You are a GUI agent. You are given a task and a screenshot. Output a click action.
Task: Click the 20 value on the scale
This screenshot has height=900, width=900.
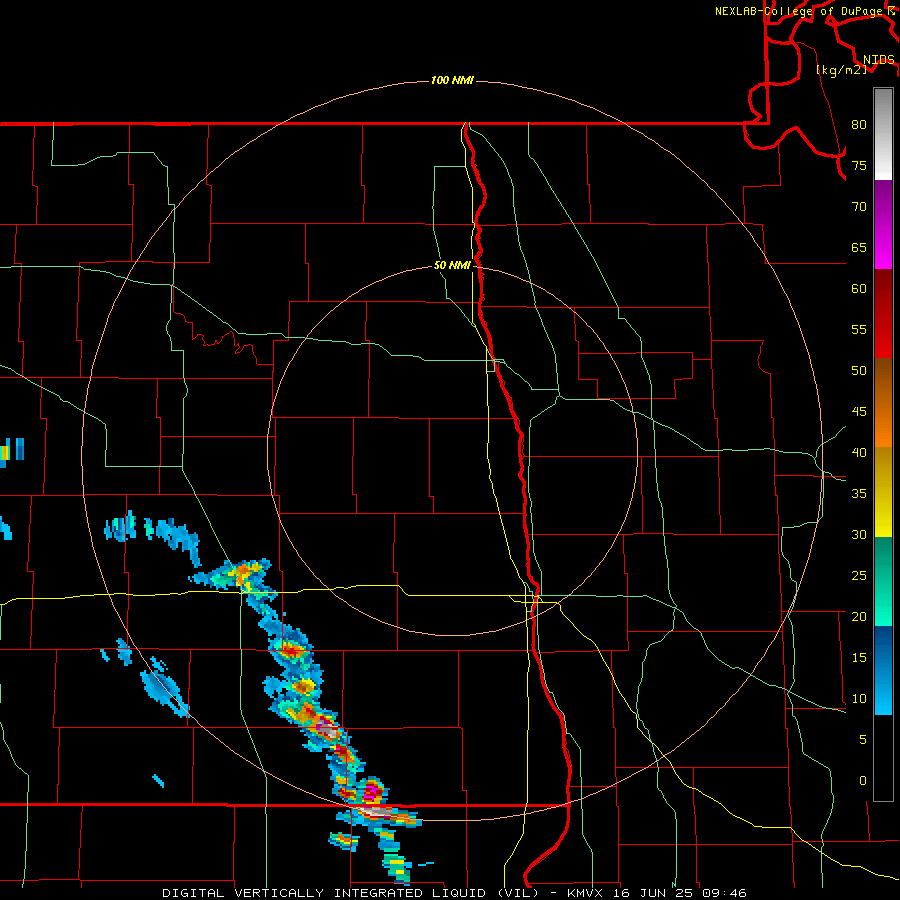pyautogui.click(x=859, y=616)
